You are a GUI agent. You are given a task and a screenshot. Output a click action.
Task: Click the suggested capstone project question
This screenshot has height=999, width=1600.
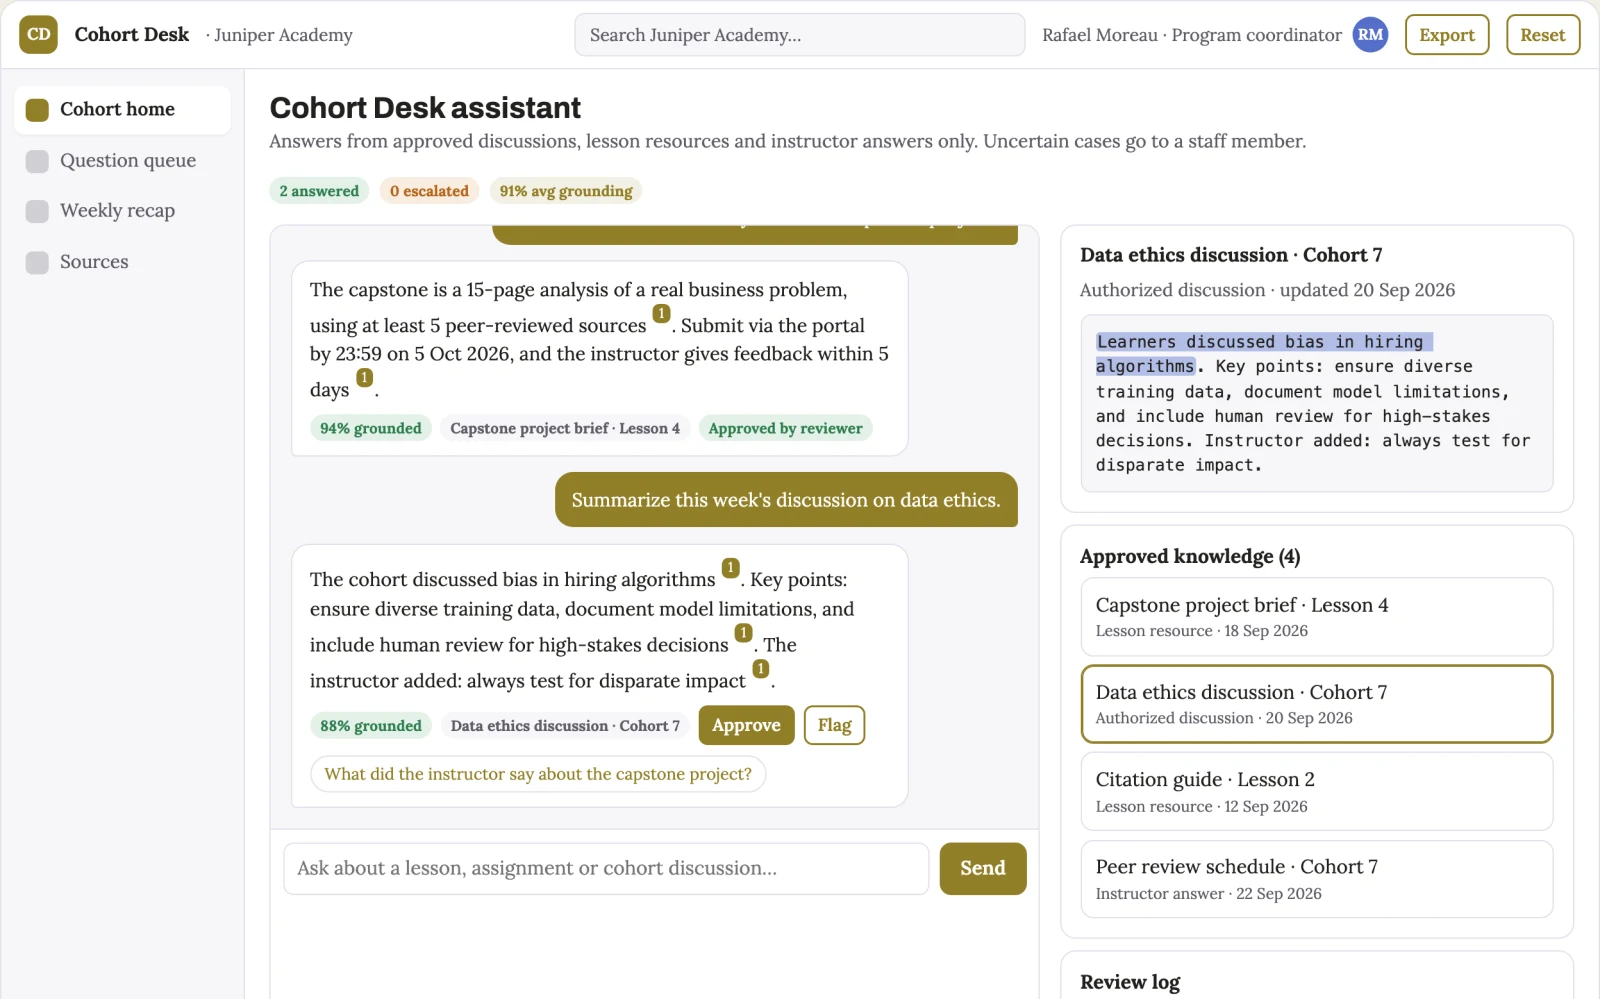[538, 775]
